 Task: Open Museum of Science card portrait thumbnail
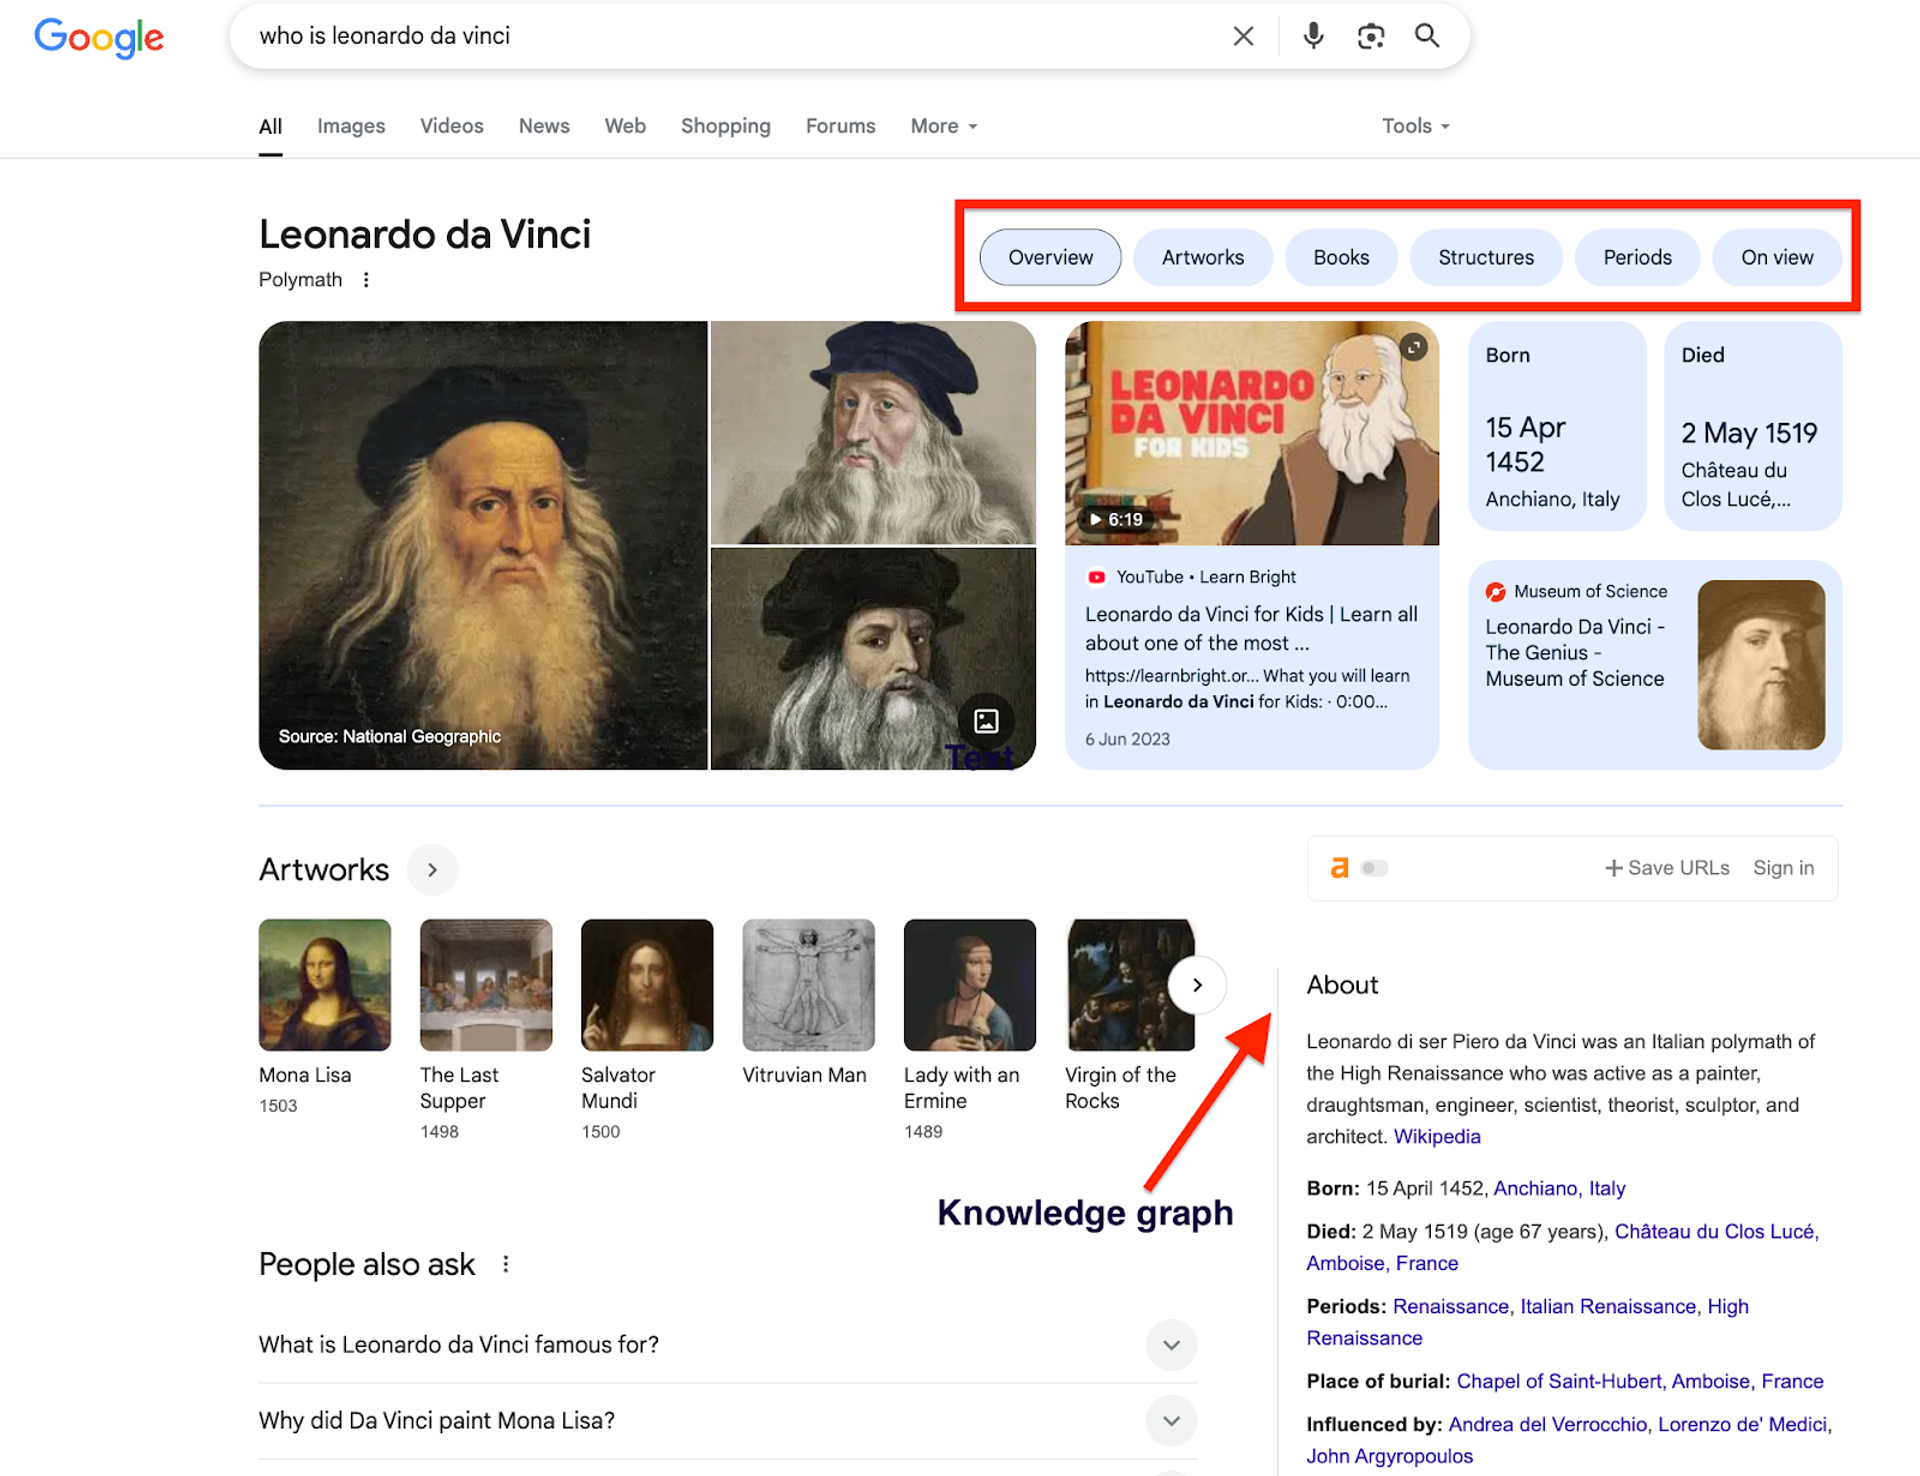tap(1761, 665)
